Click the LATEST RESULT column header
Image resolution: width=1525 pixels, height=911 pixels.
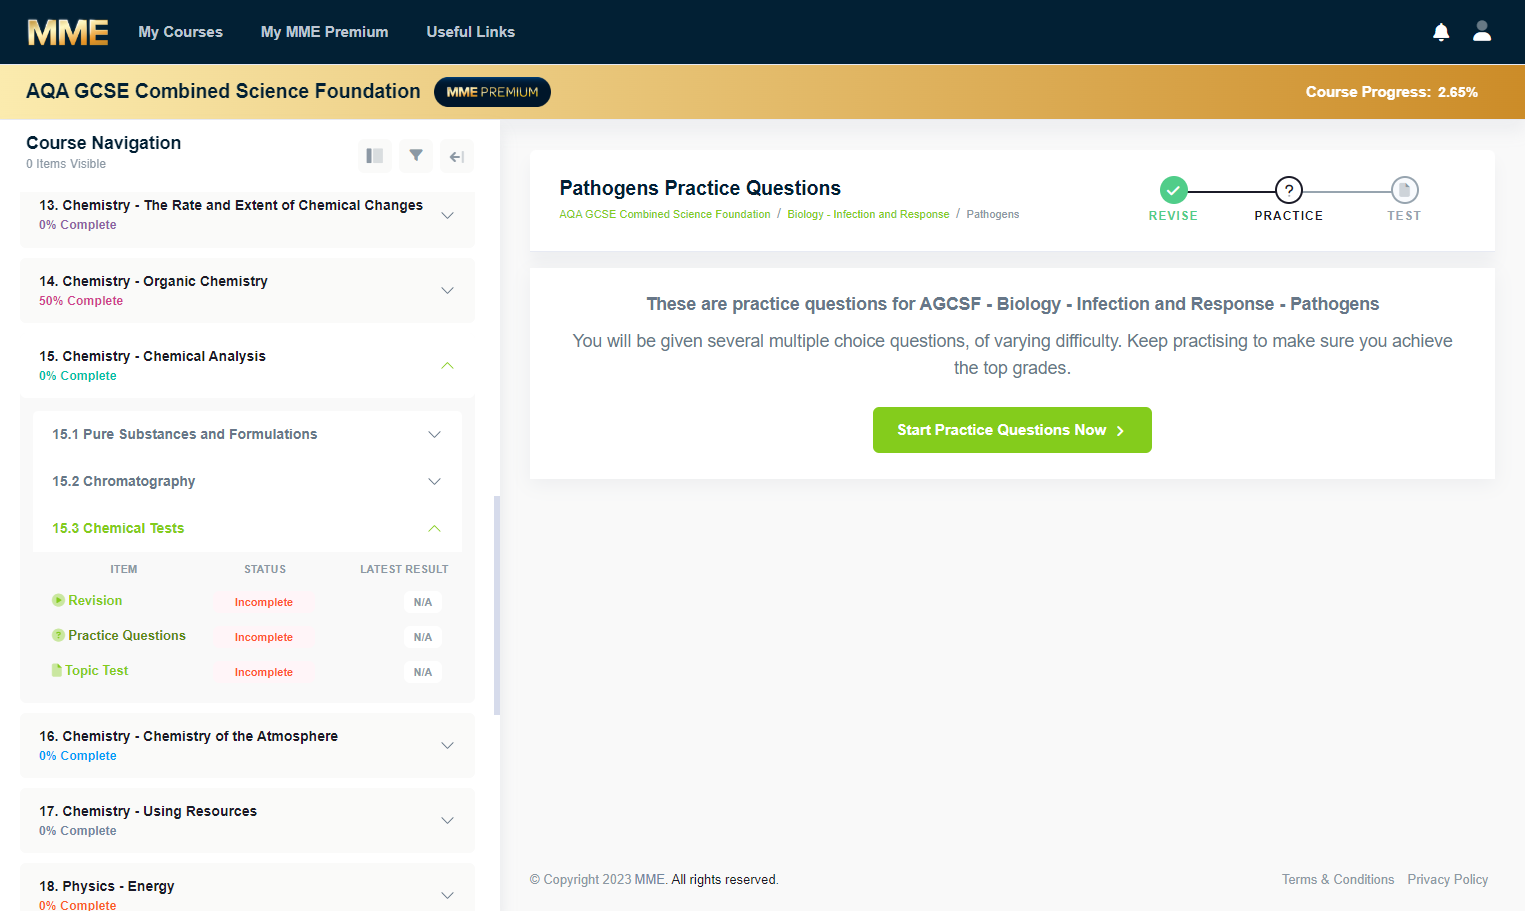(404, 569)
